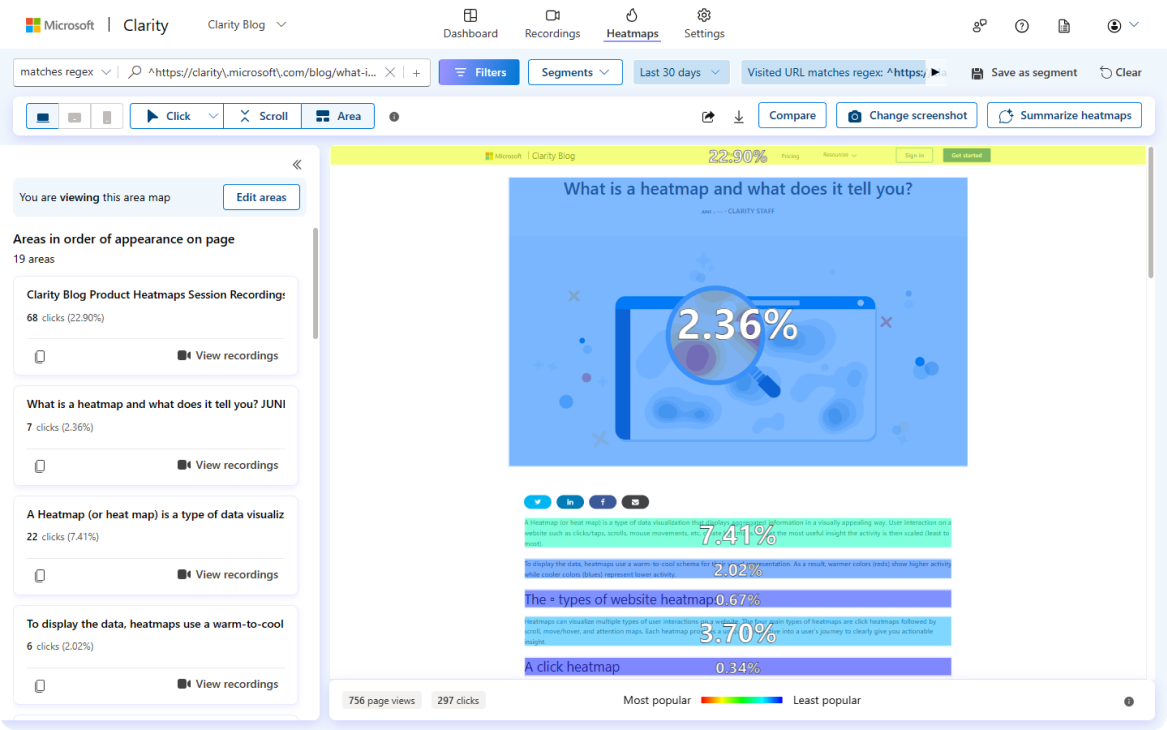Switch to tablet device view
This screenshot has width=1167, height=730.
(75, 117)
